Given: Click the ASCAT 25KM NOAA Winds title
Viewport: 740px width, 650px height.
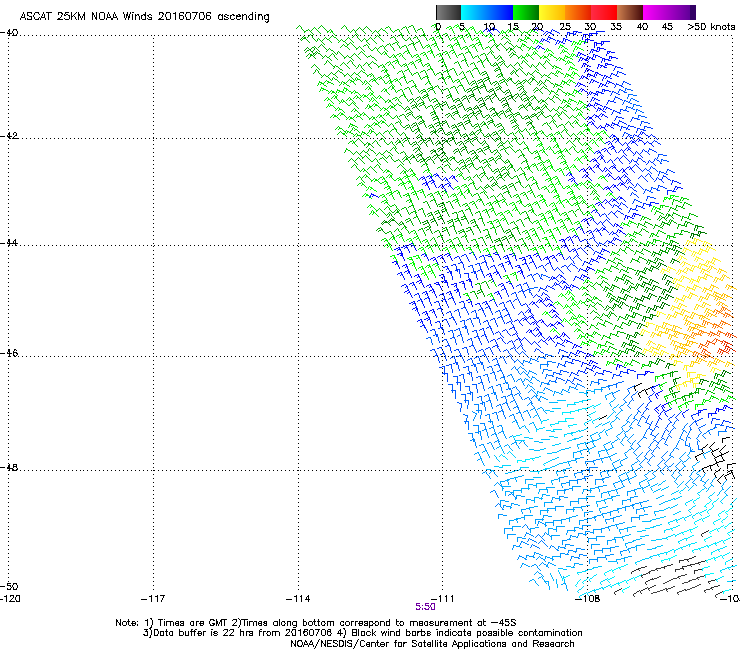Looking at the screenshot, I should click(144, 17).
